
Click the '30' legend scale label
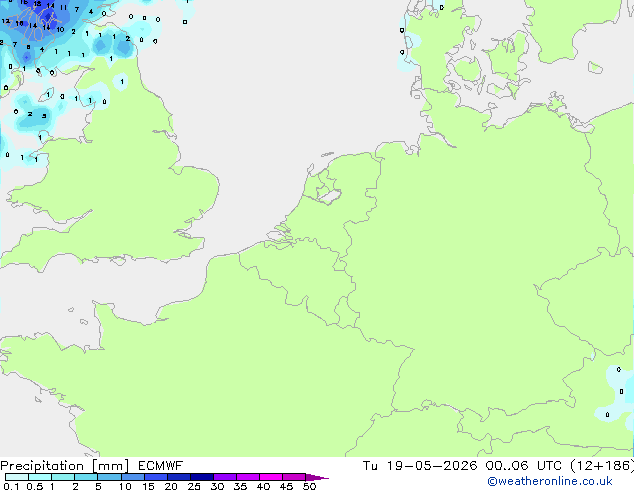click(x=217, y=486)
